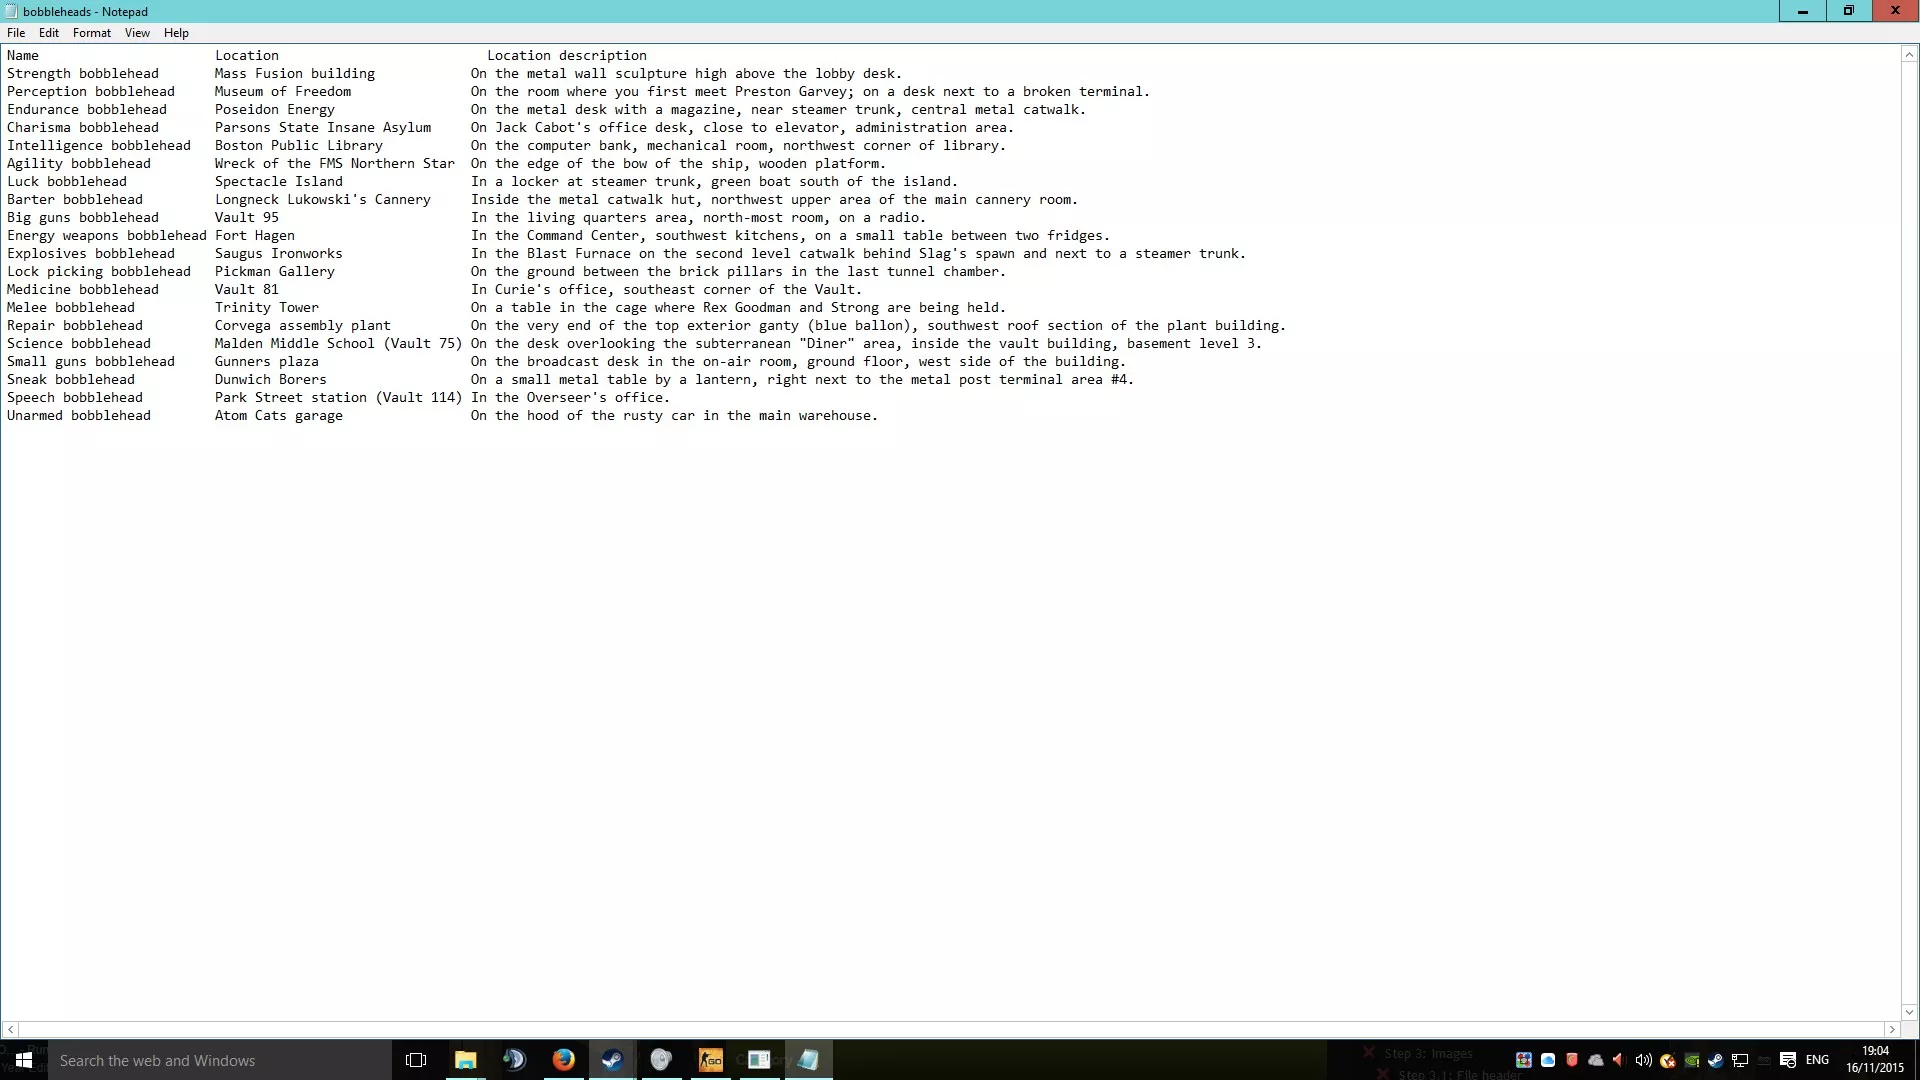
Task: Open the window-list app icon in taskbar
Action: pyautogui.click(x=759, y=1060)
